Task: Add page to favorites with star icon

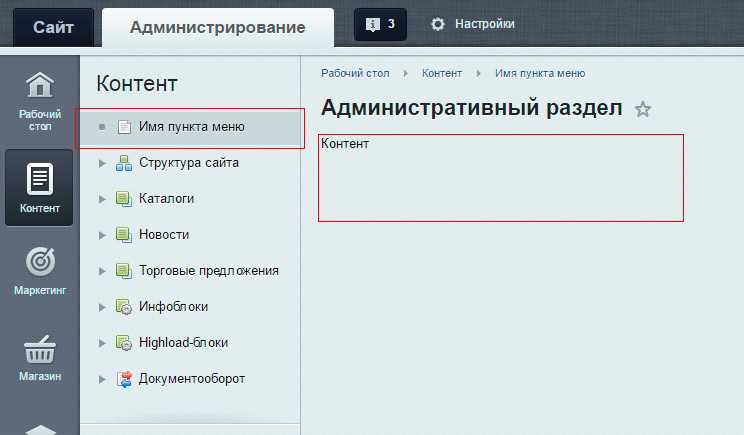Action: (x=643, y=109)
